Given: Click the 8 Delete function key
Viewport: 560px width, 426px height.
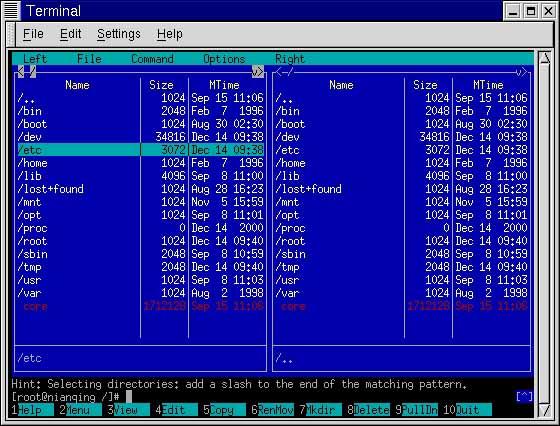Looking at the screenshot, I should point(368,410).
